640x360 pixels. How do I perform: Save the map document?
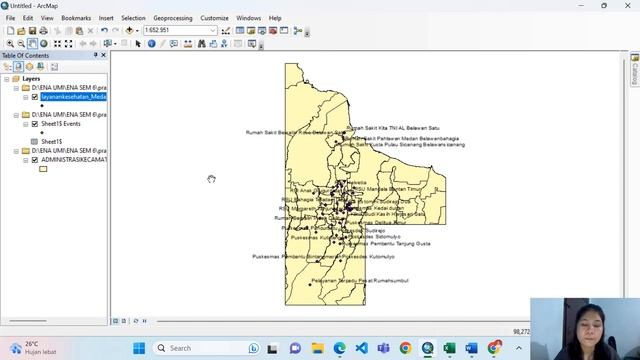[x=32, y=31]
